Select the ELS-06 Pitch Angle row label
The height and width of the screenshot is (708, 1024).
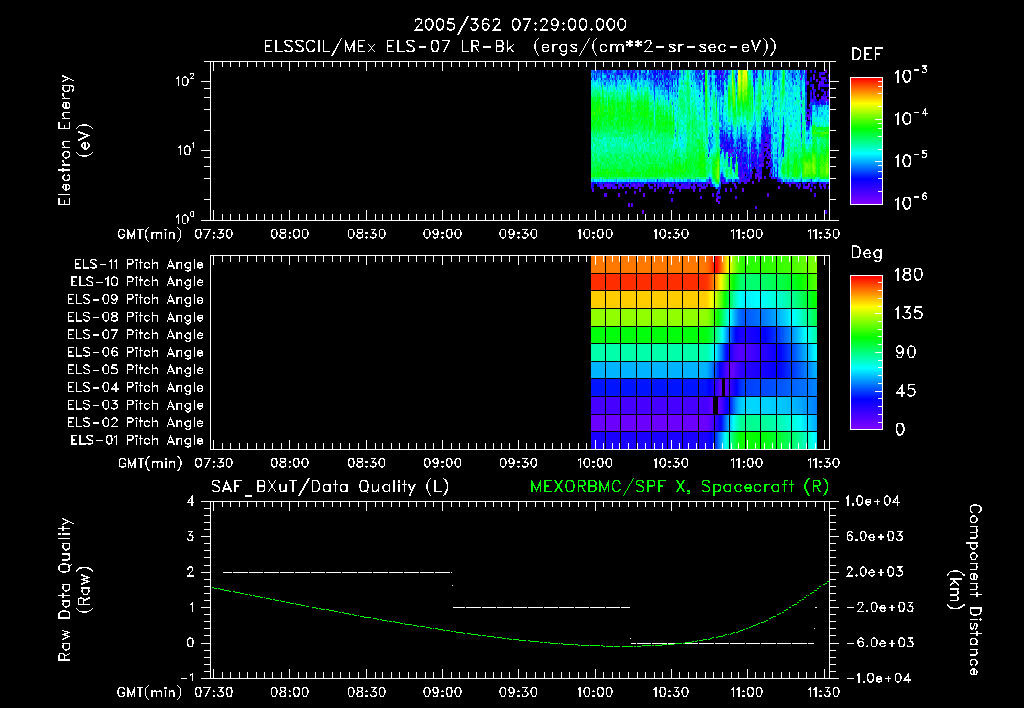click(135, 352)
